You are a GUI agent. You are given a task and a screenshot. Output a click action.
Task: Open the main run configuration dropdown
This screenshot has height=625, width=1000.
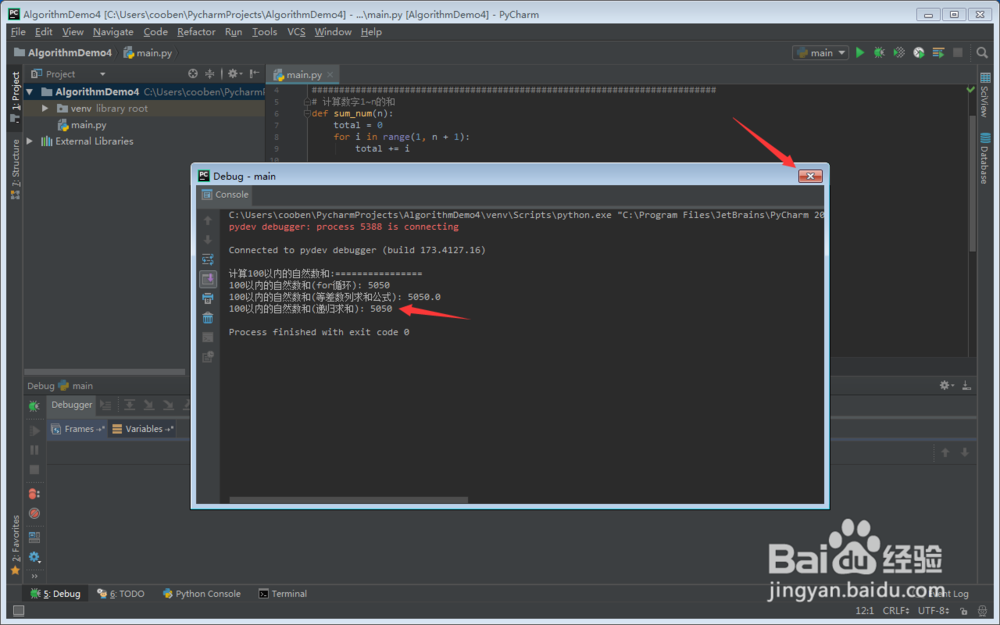820,53
